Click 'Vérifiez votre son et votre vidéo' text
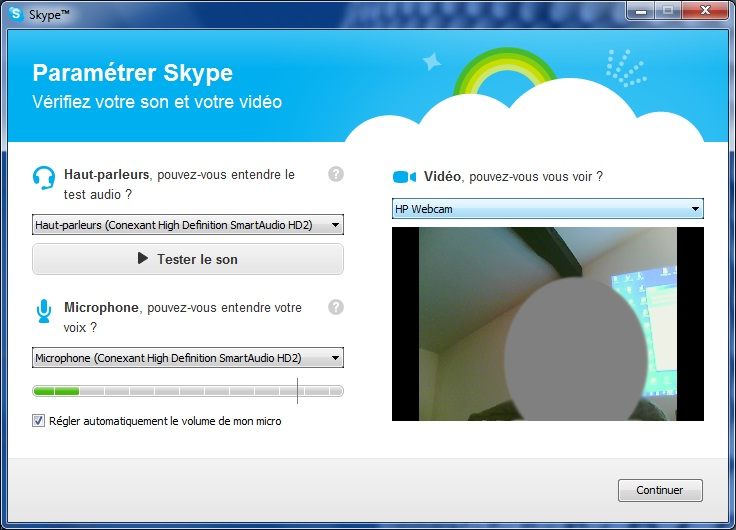 157,102
